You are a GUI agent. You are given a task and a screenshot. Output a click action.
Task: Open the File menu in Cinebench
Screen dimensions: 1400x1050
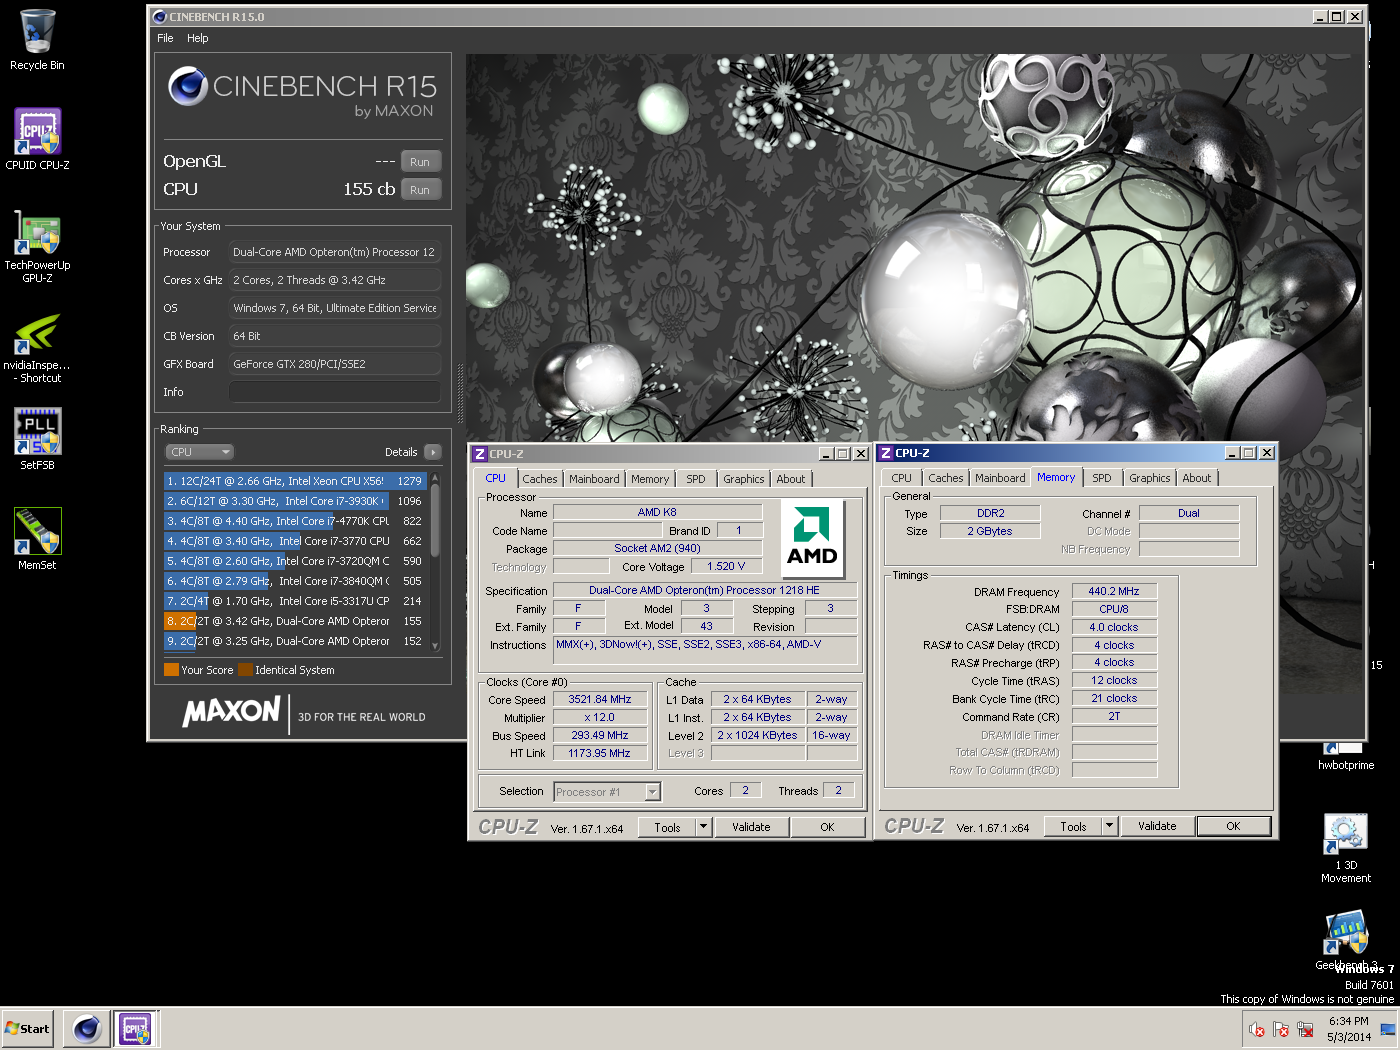165,38
